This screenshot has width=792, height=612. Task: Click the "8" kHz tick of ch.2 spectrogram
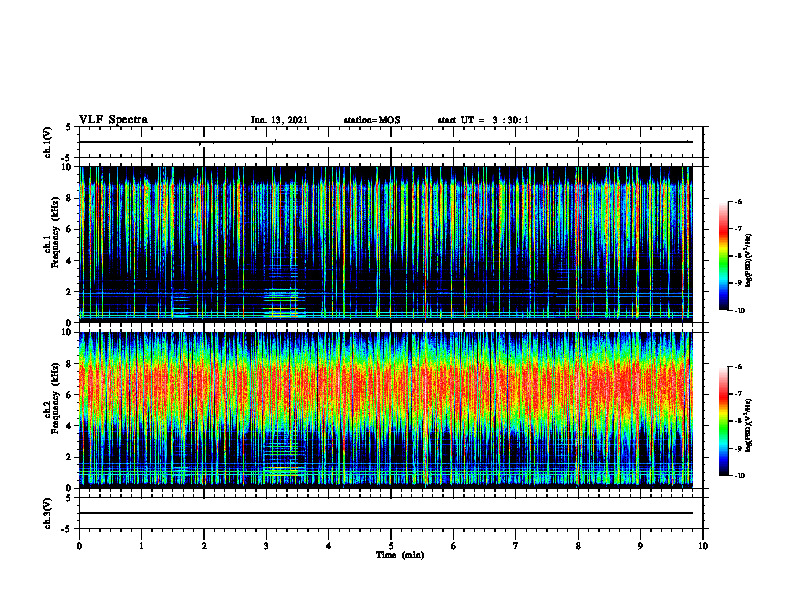(69, 364)
